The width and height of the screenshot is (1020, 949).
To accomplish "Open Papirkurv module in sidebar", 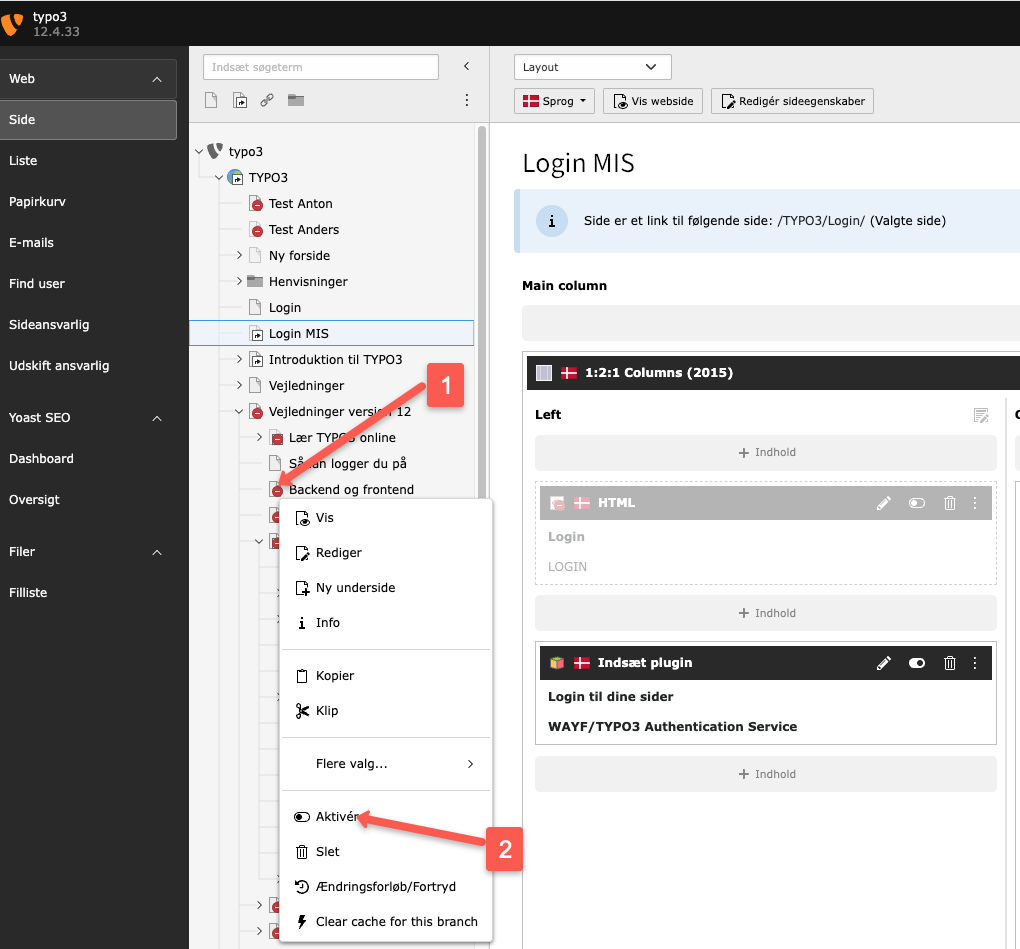I will point(37,201).
